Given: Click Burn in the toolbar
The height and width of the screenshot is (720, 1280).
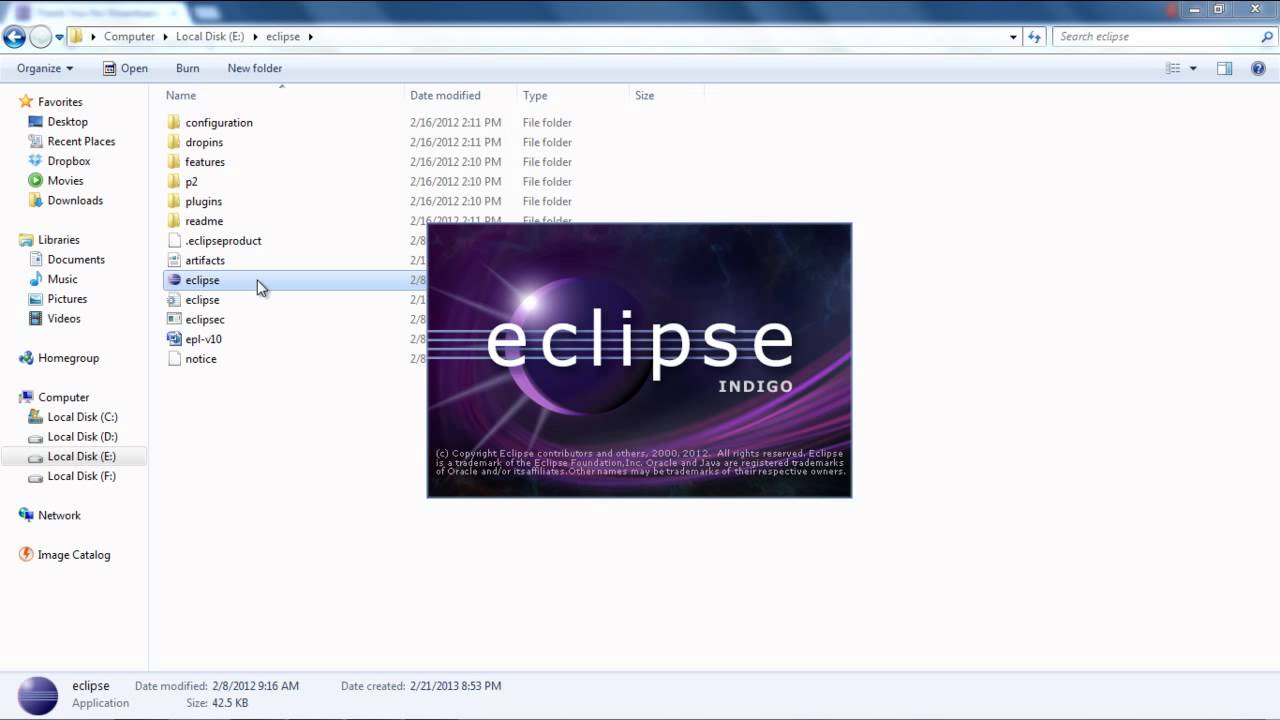Looking at the screenshot, I should point(187,68).
